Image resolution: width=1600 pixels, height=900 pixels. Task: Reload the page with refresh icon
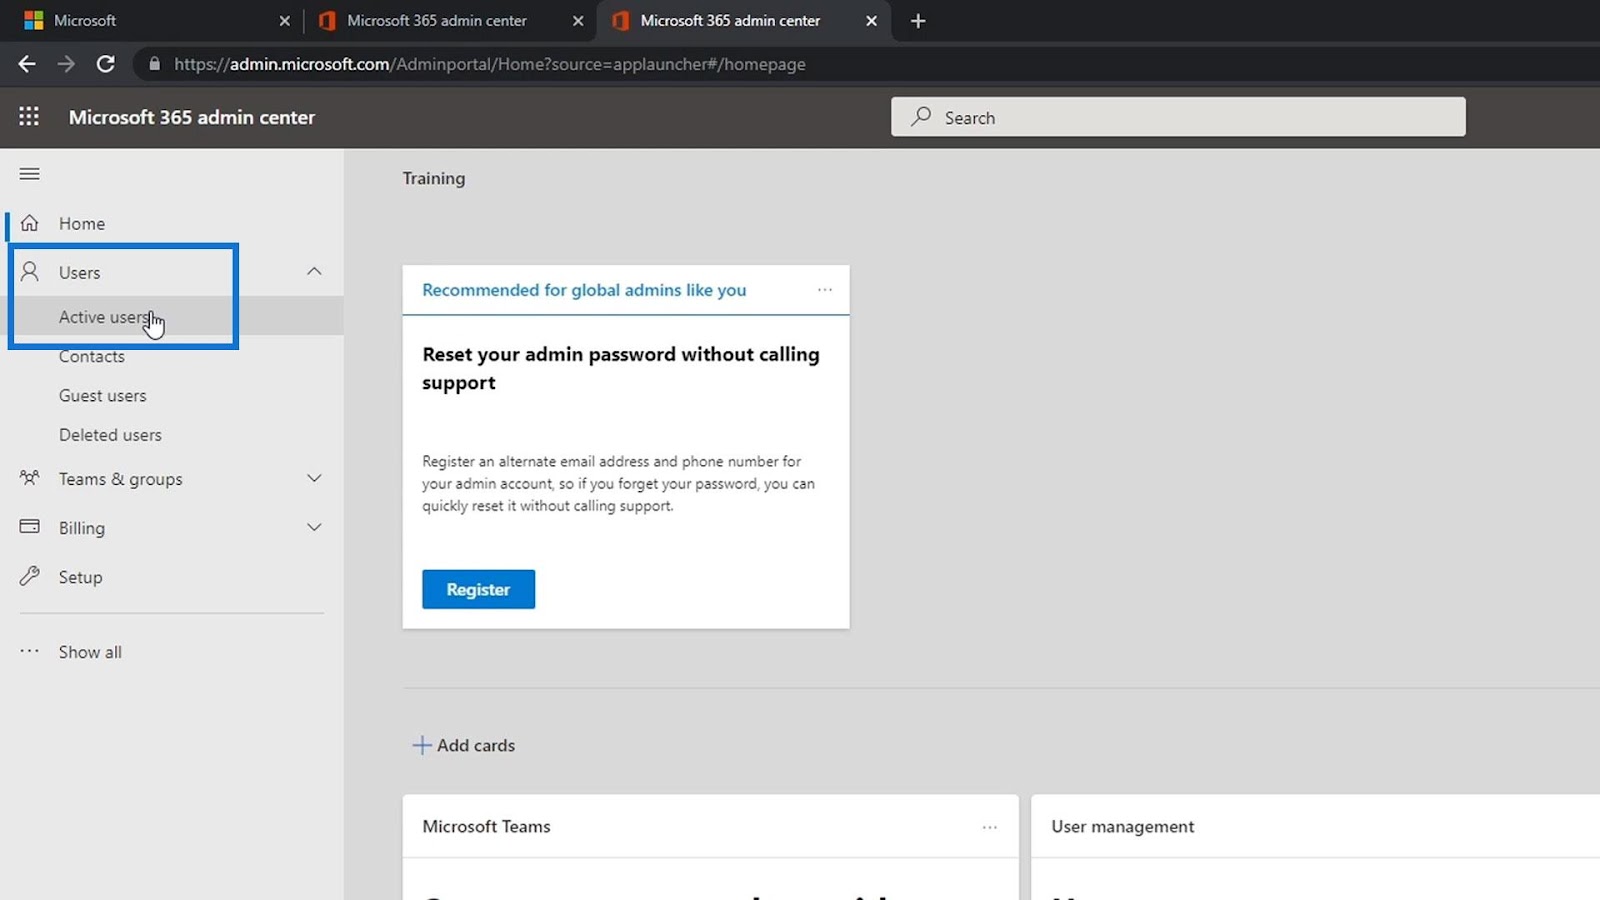[105, 64]
